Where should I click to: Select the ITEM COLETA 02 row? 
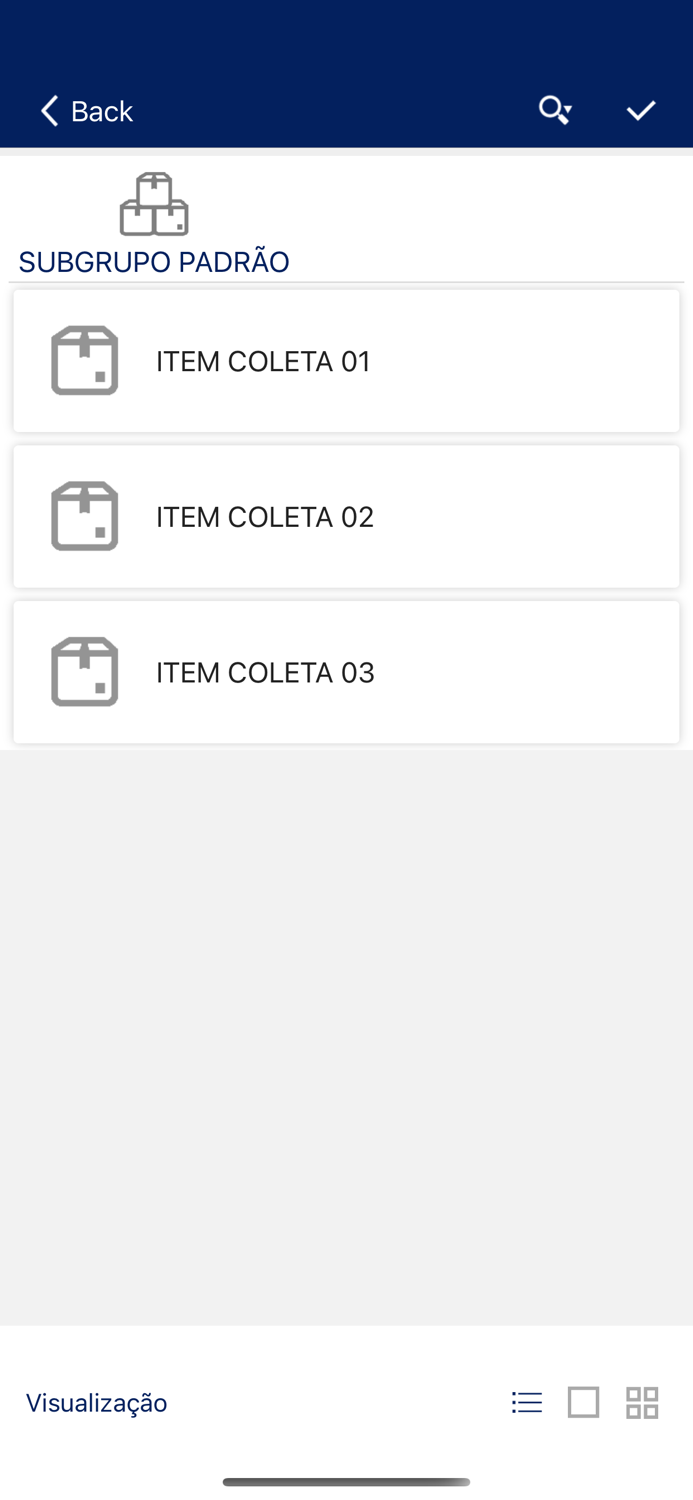click(x=346, y=516)
